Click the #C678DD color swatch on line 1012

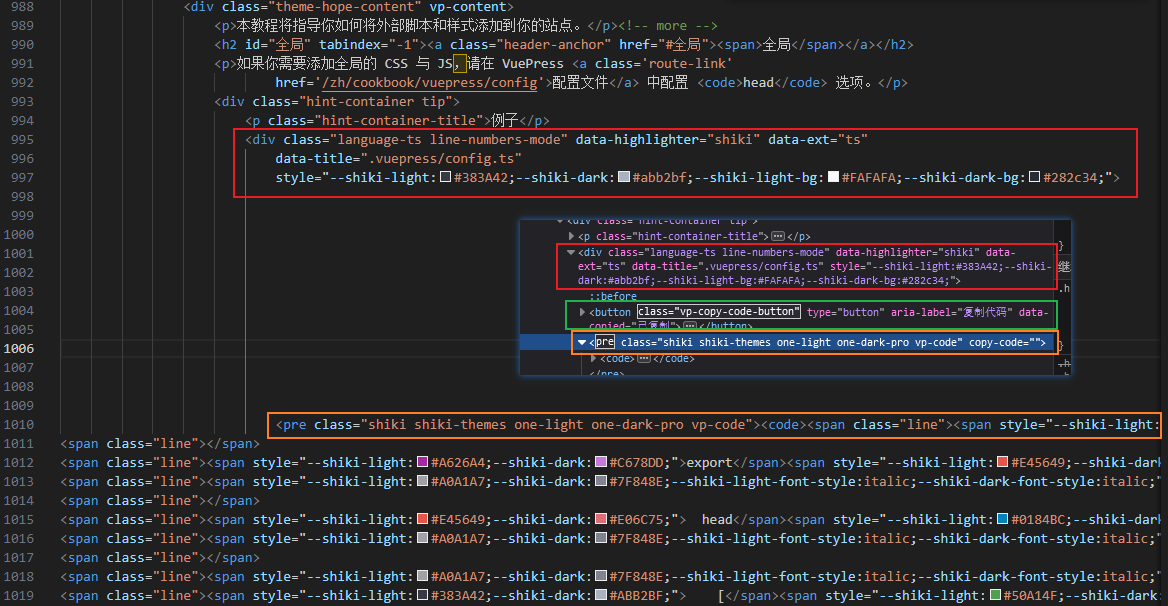(x=600, y=462)
